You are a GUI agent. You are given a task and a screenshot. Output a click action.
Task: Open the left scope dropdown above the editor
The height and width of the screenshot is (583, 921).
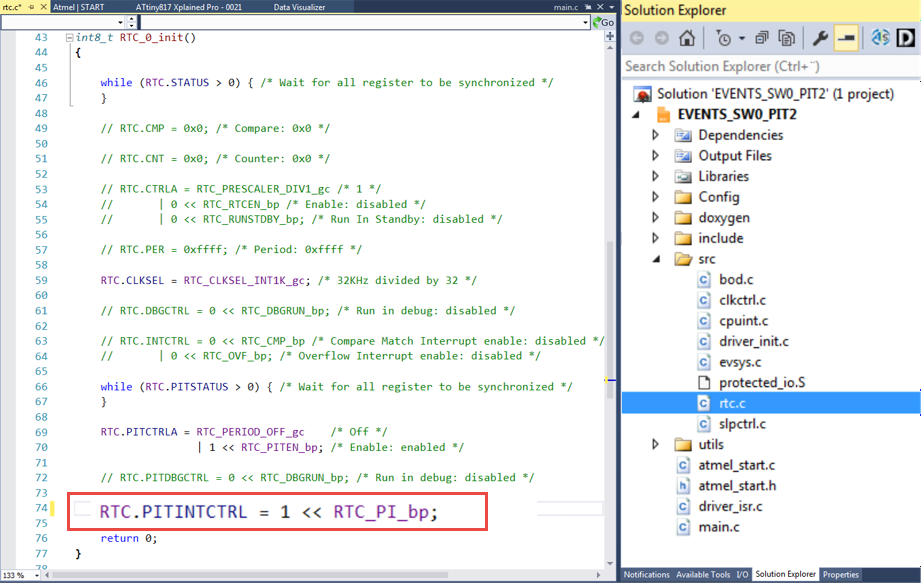tap(120, 22)
